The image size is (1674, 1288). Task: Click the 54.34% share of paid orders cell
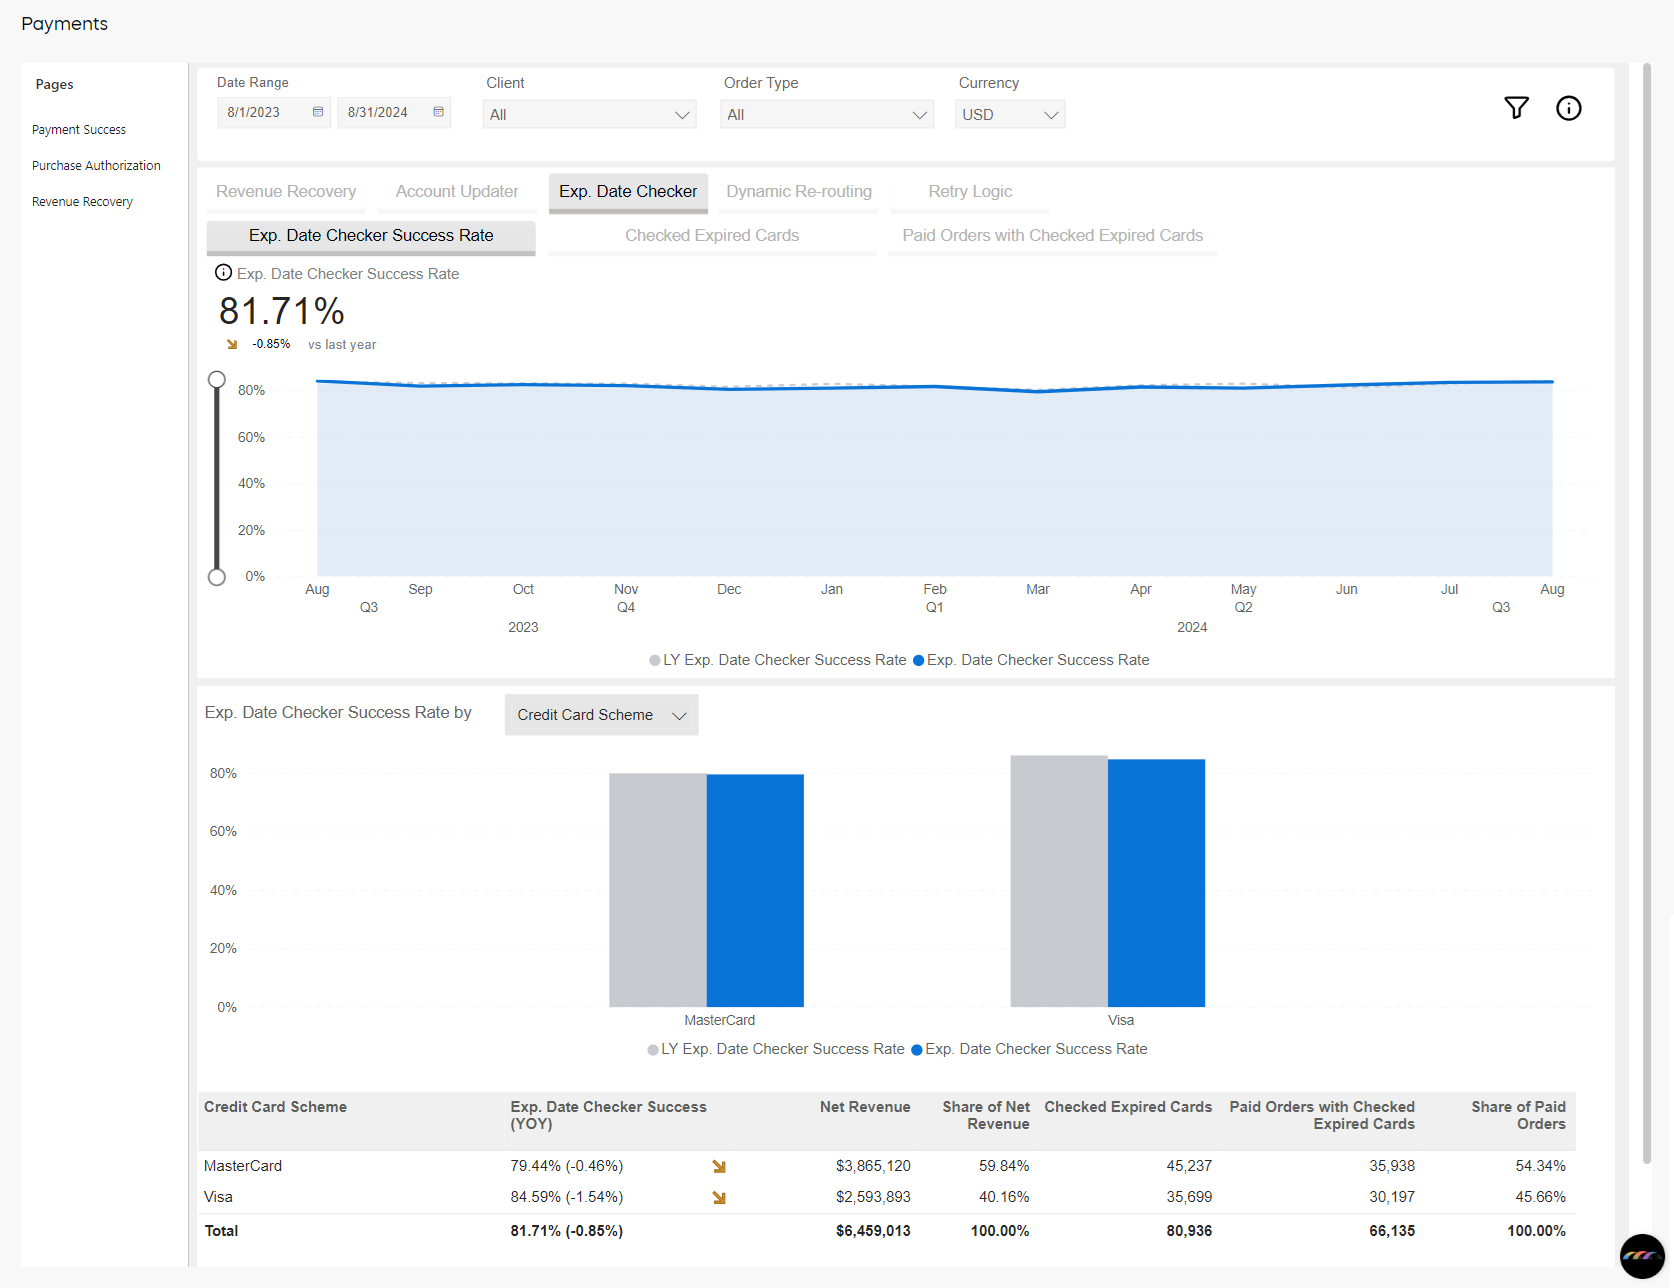pos(1540,1166)
